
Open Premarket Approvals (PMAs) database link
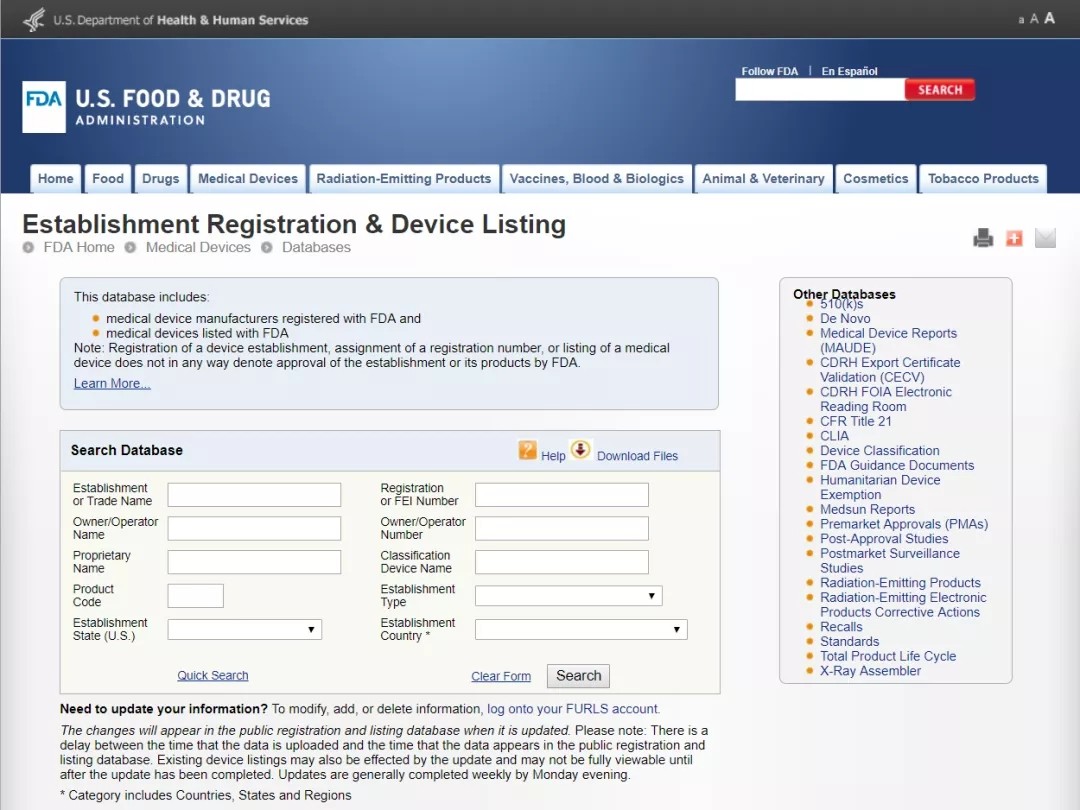(903, 524)
